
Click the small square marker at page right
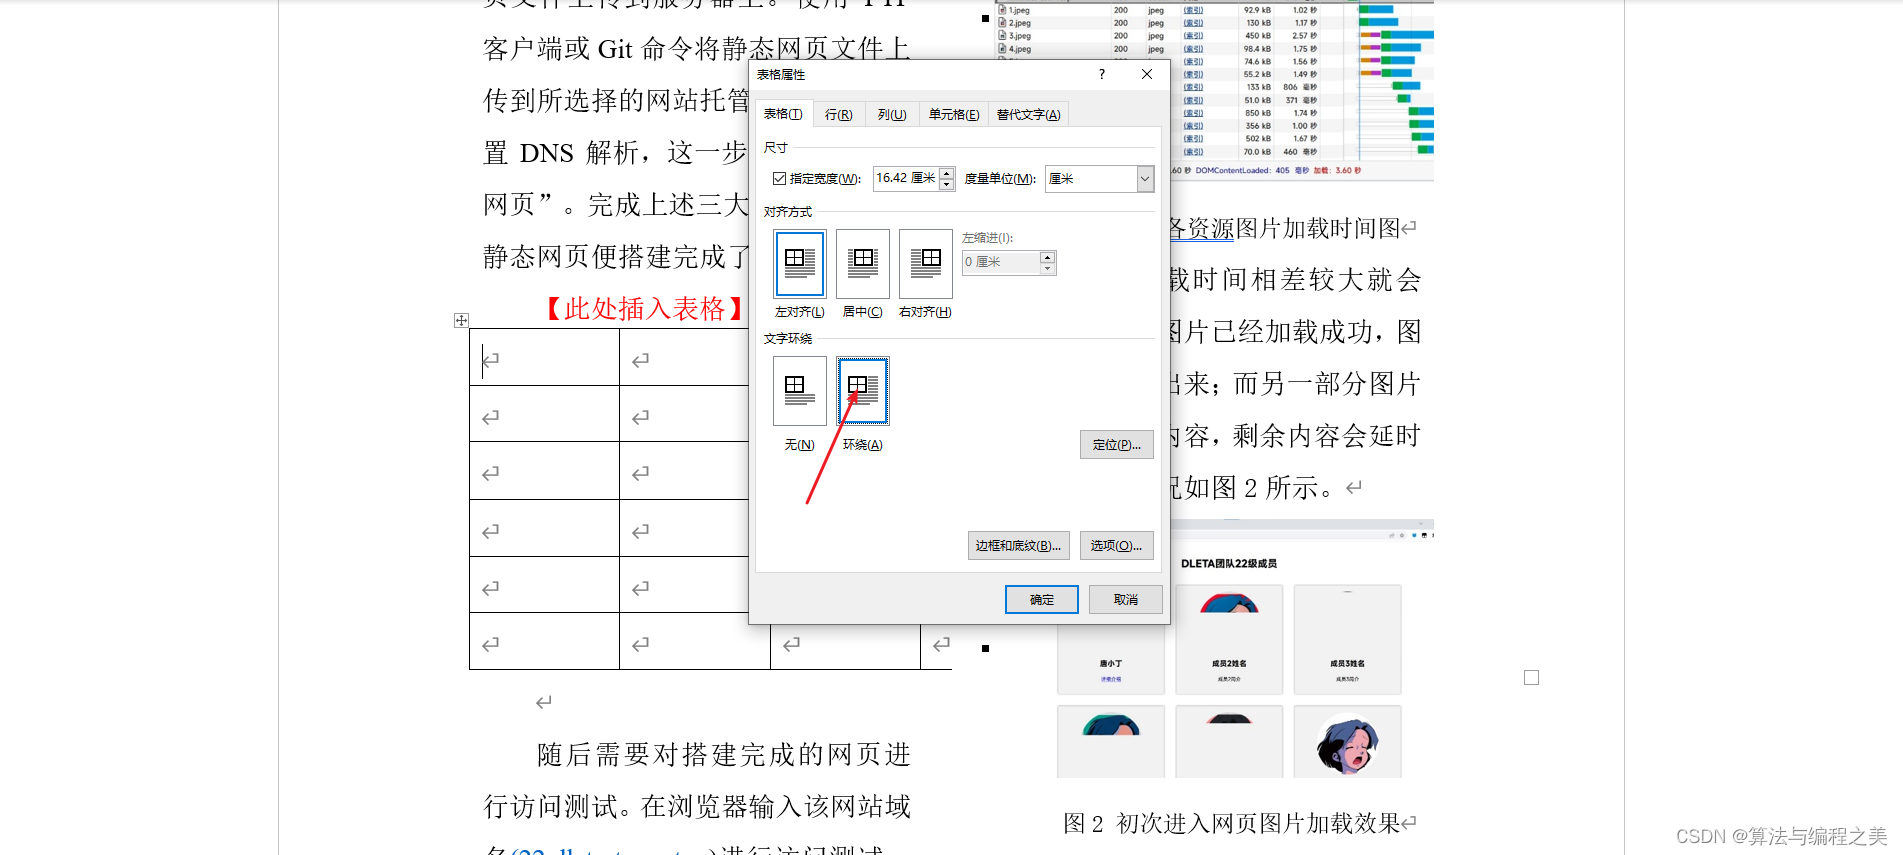point(1531,678)
